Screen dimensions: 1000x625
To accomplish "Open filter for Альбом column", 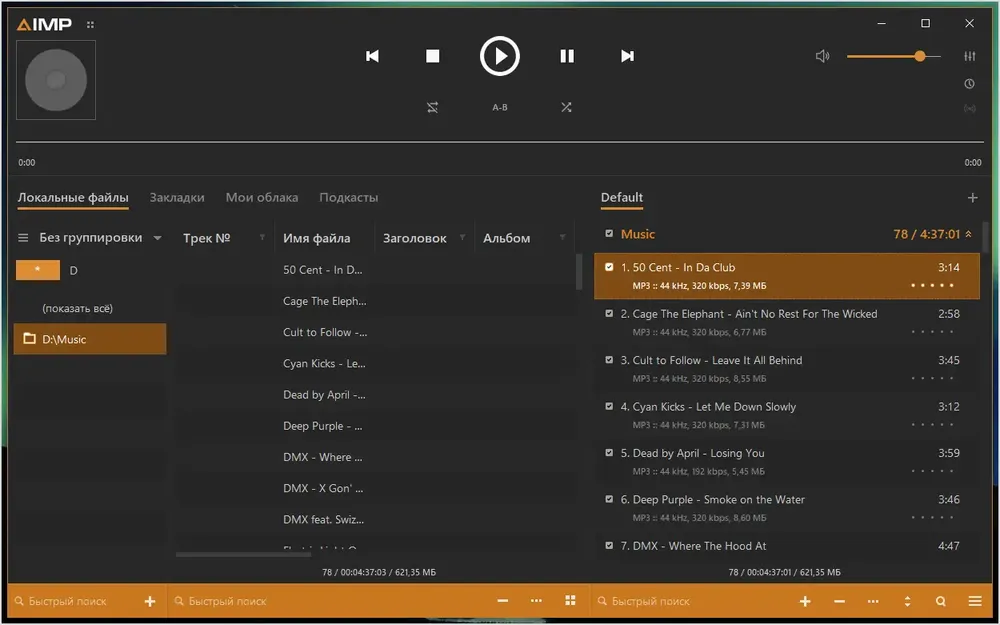I will [x=562, y=237].
